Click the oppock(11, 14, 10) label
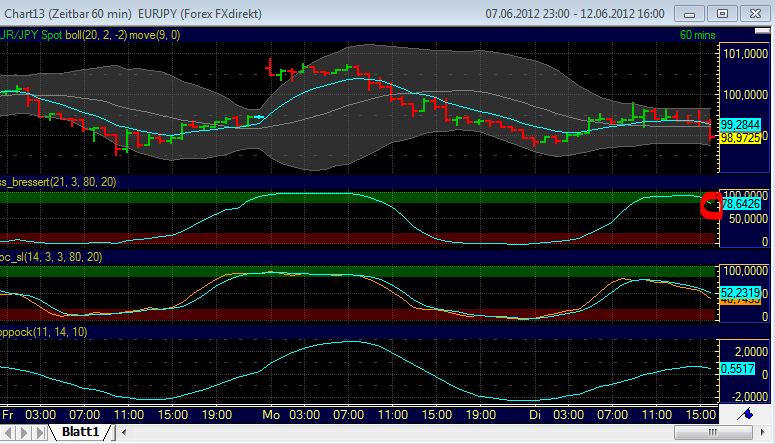 coord(43,332)
